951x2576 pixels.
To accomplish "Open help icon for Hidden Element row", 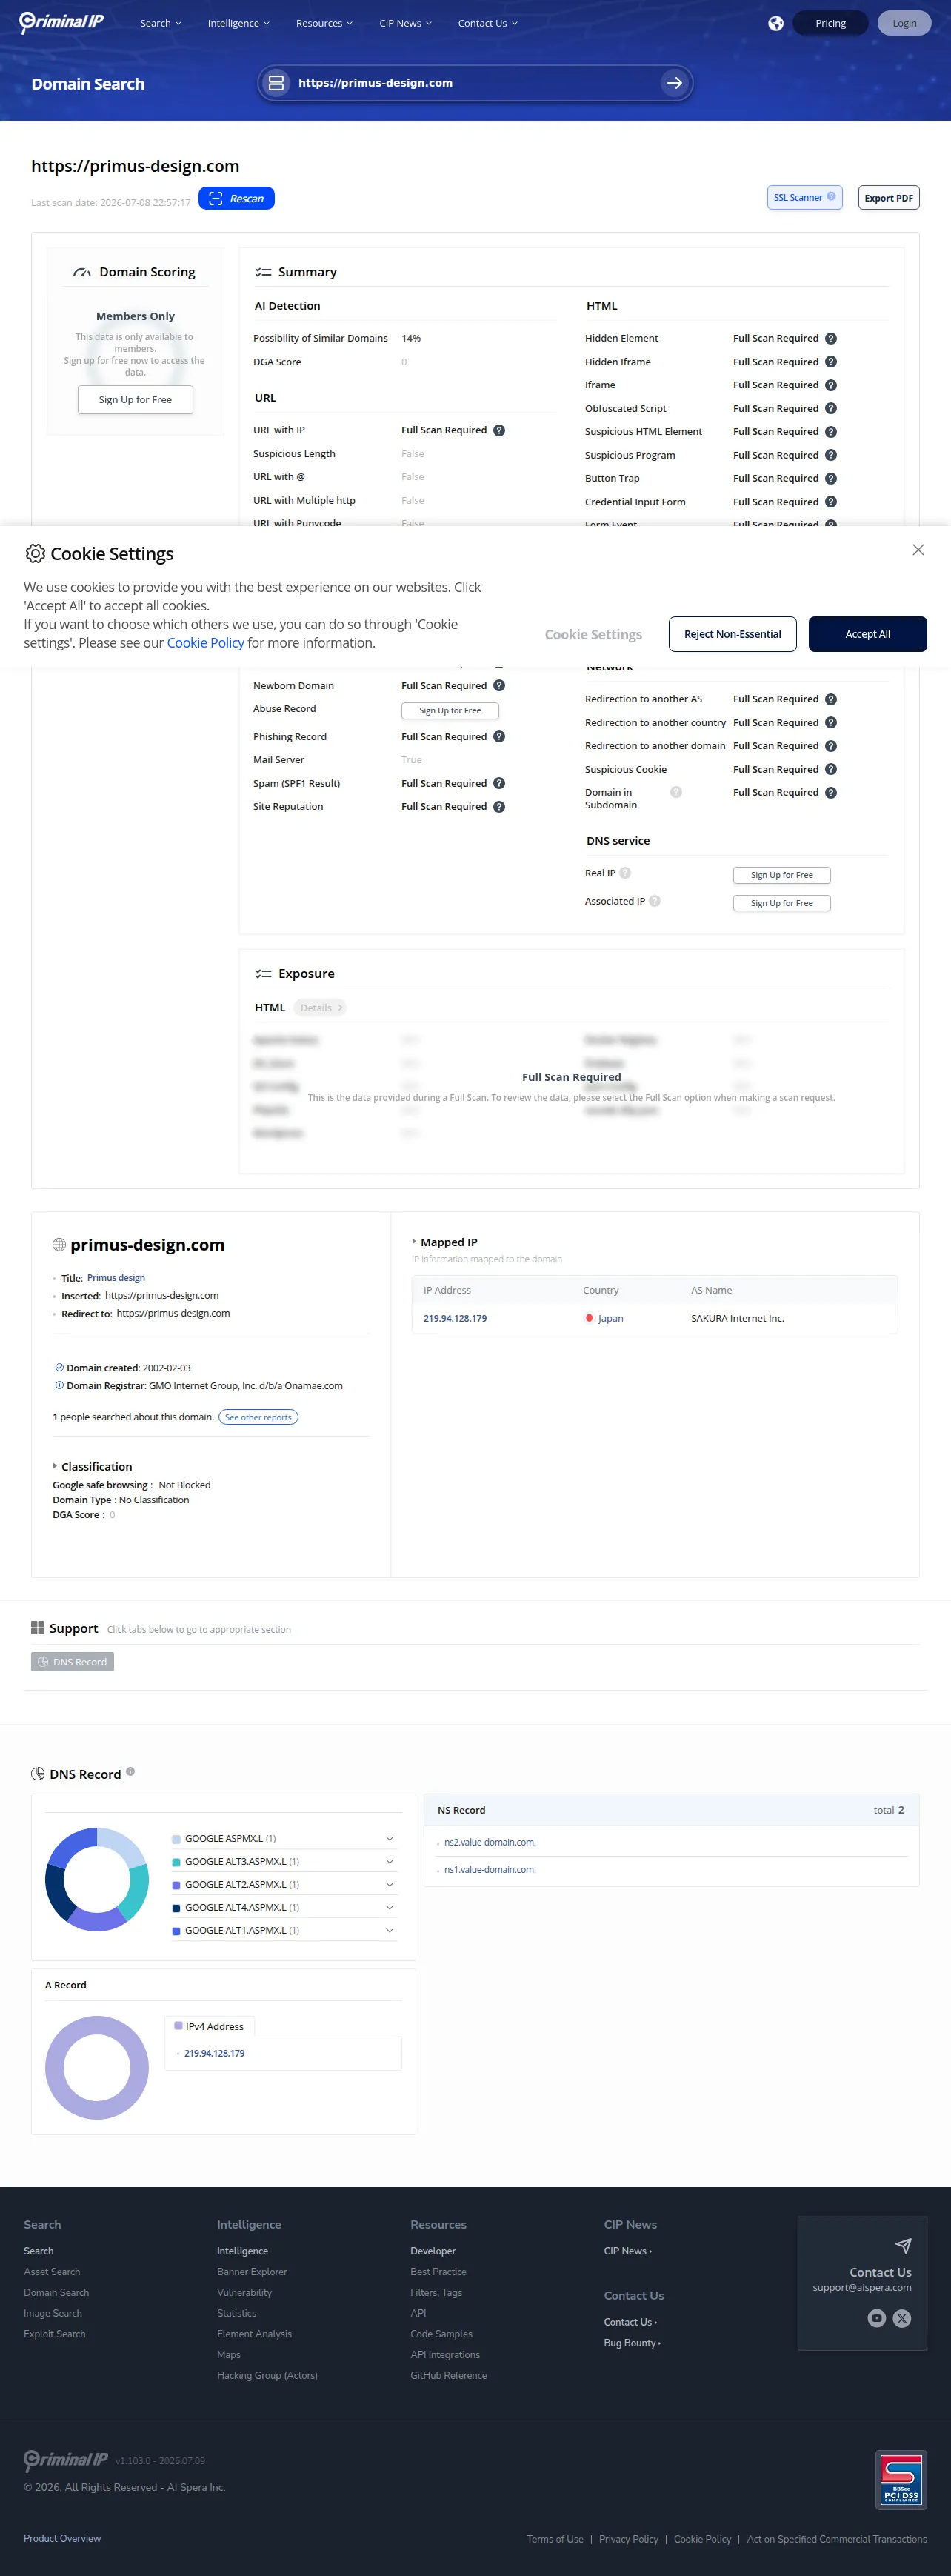I will 830,338.
